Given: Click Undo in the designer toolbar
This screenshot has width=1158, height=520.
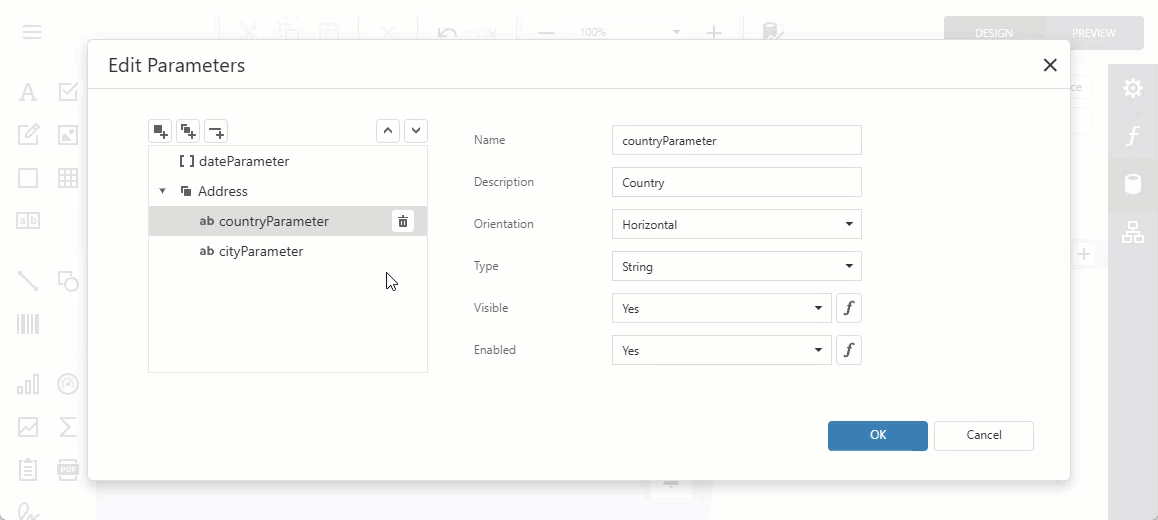Looking at the screenshot, I should pos(447,32).
